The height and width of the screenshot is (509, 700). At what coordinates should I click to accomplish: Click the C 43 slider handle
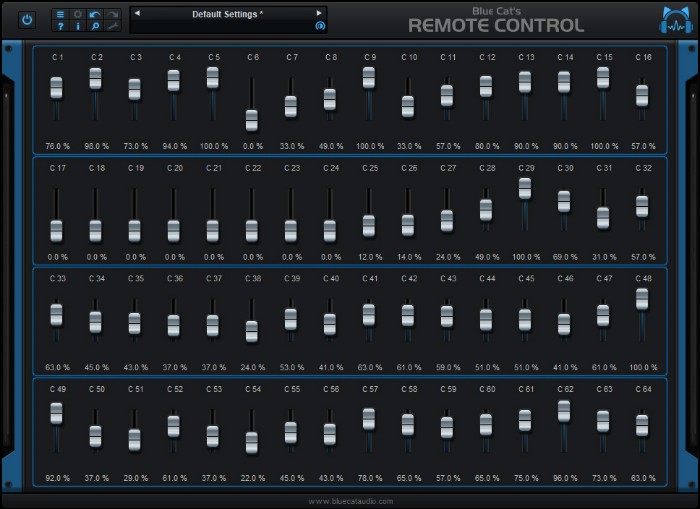coord(447,317)
